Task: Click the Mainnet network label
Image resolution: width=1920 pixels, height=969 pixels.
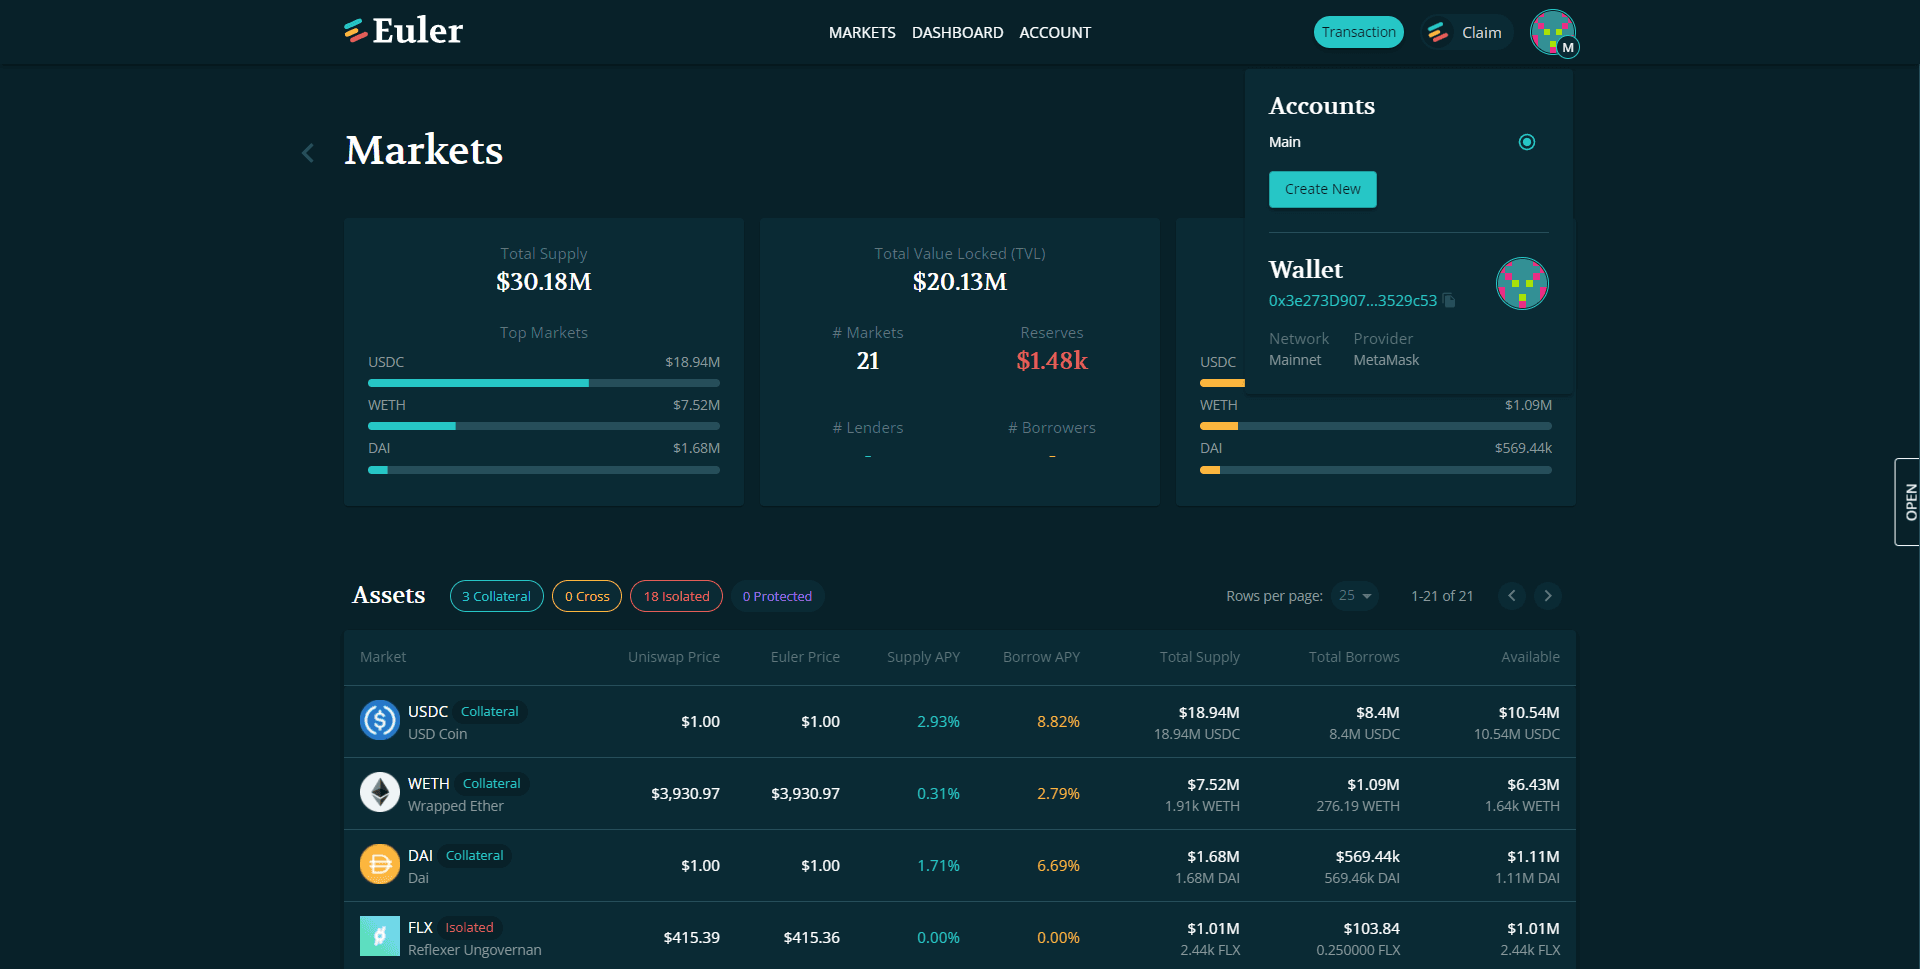Action: point(1295,360)
